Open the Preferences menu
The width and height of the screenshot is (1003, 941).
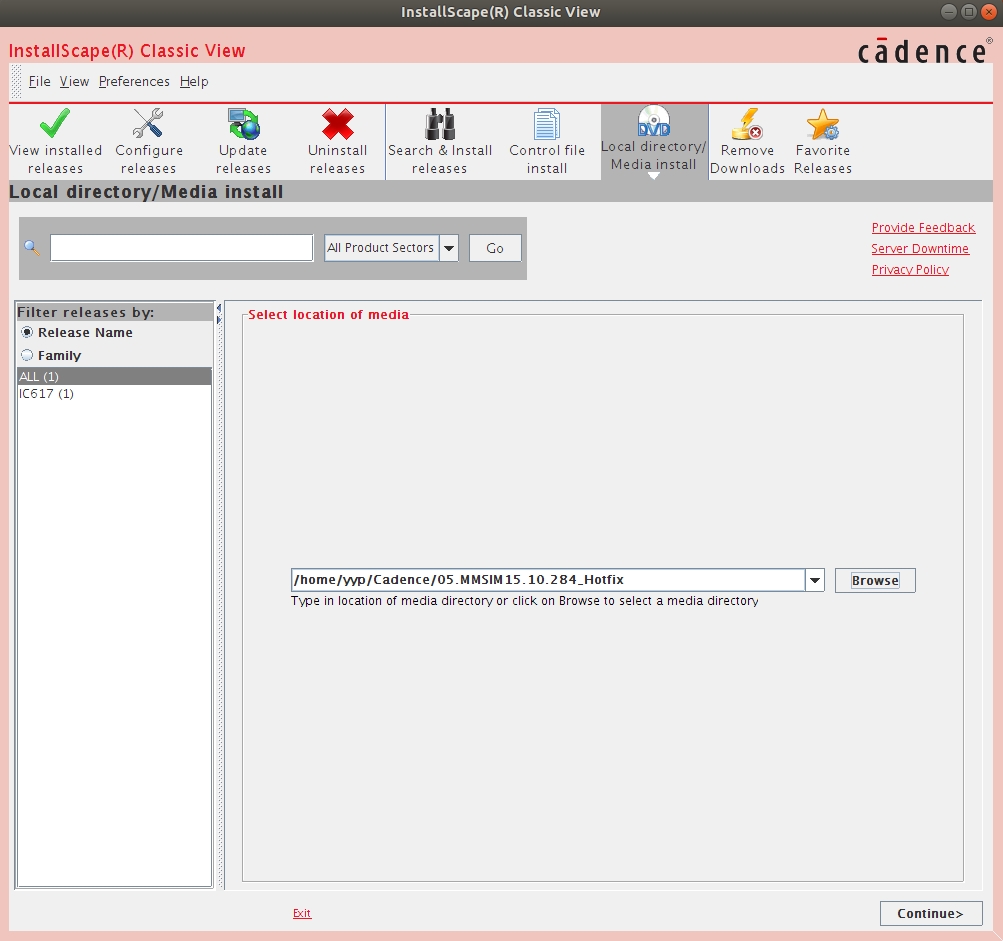tap(134, 81)
